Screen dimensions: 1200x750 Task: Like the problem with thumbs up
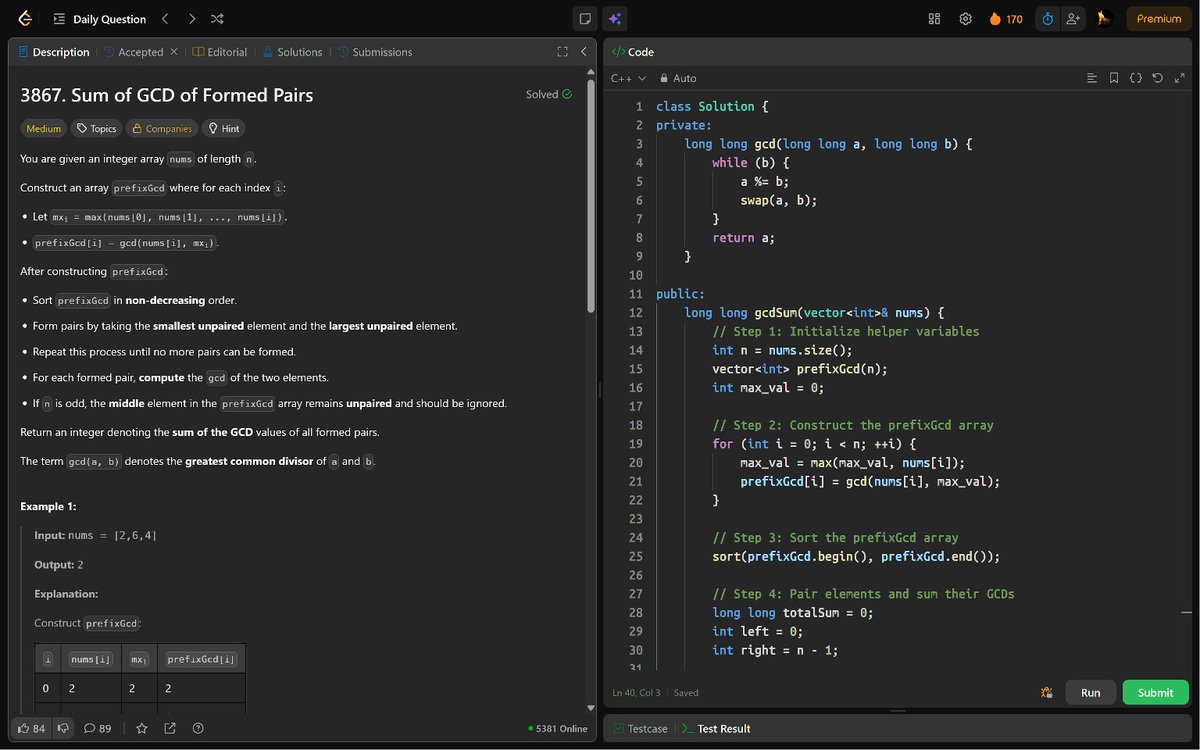coord(32,728)
